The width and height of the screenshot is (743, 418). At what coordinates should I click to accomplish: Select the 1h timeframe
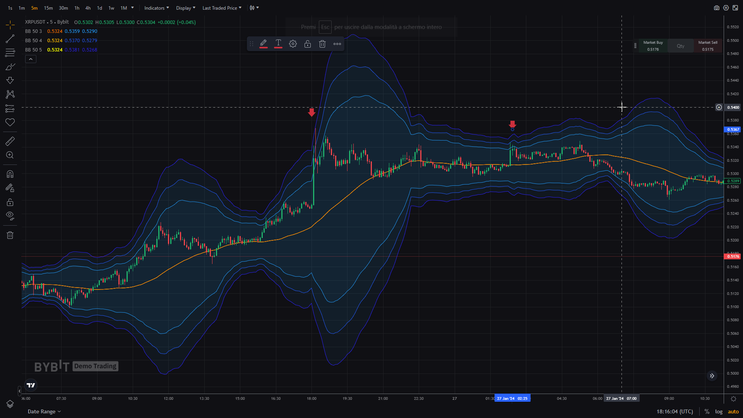(x=77, y=8)
